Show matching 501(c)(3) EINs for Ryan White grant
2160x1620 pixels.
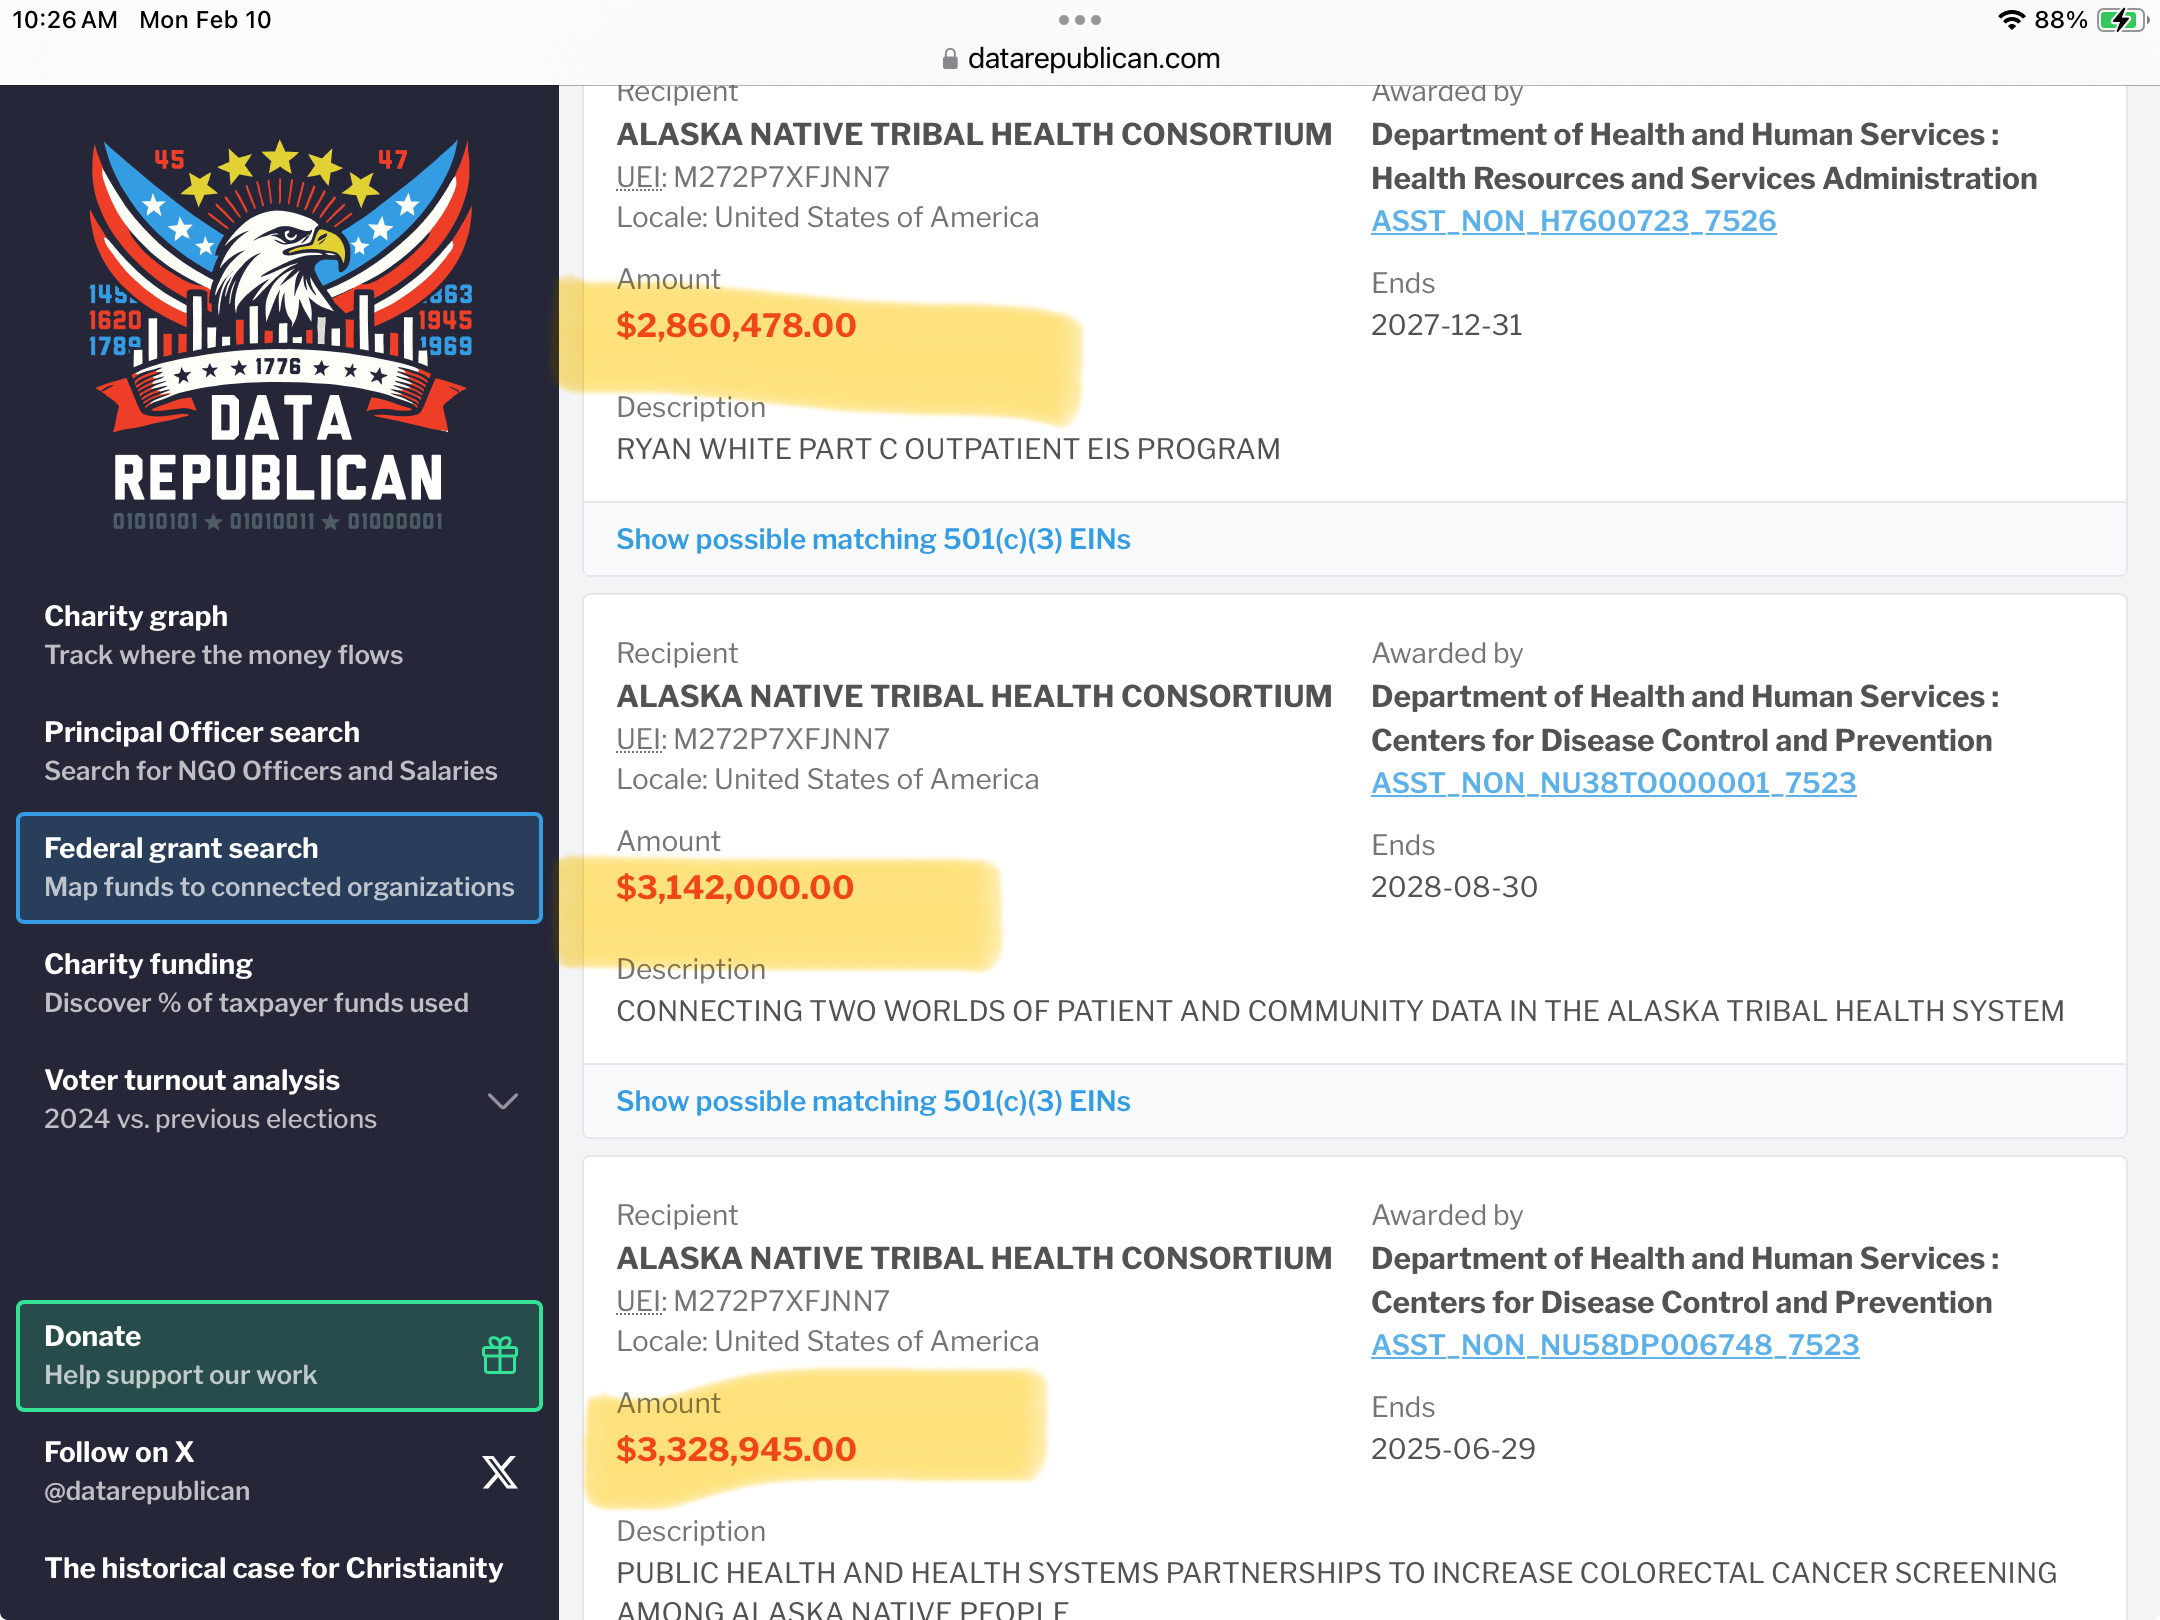pos(873,539)
